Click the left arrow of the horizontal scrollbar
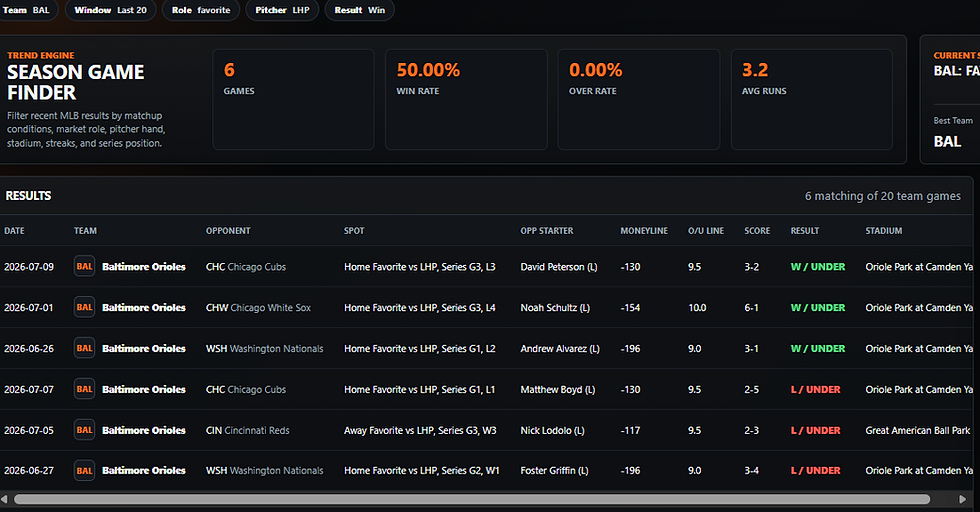The image size is (980, 512). (4, 499)
